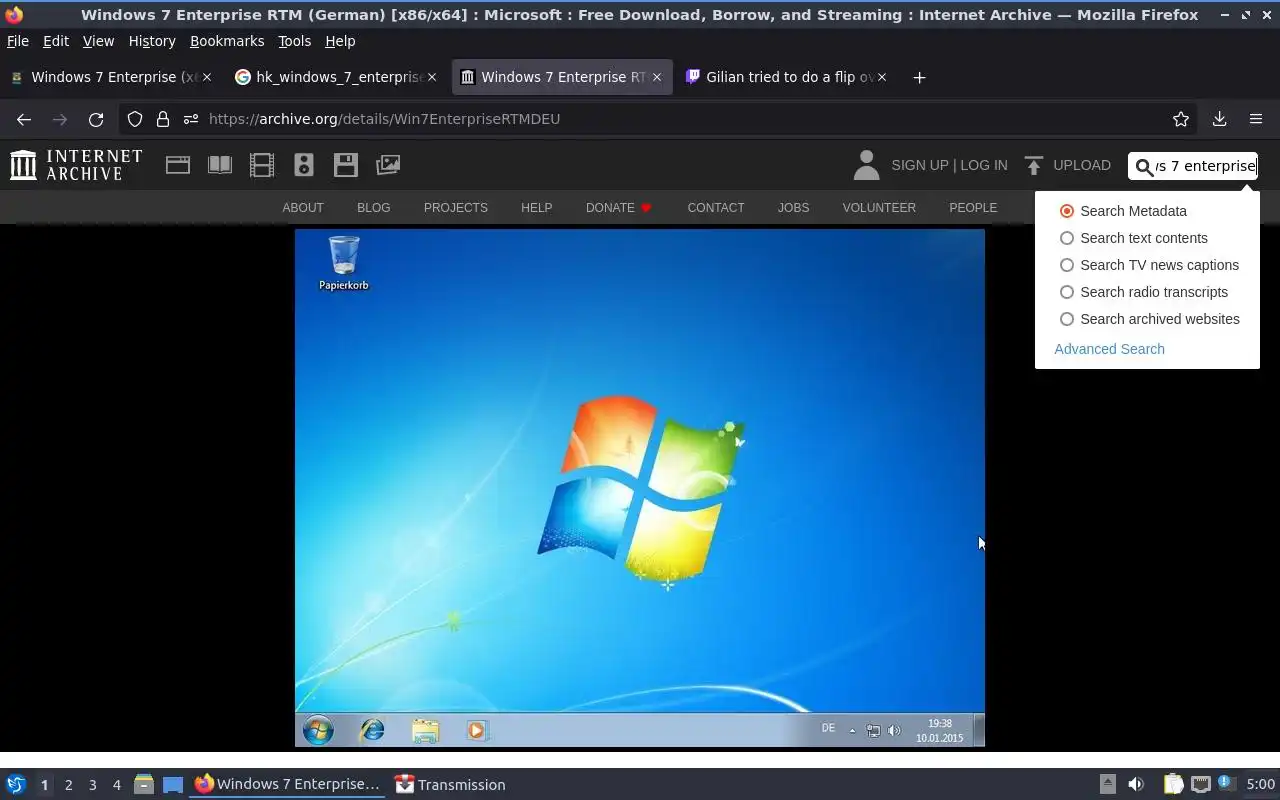Click the Firefox back arrow
This screenshot has height=800, width=1280.
tap(24, 119)
